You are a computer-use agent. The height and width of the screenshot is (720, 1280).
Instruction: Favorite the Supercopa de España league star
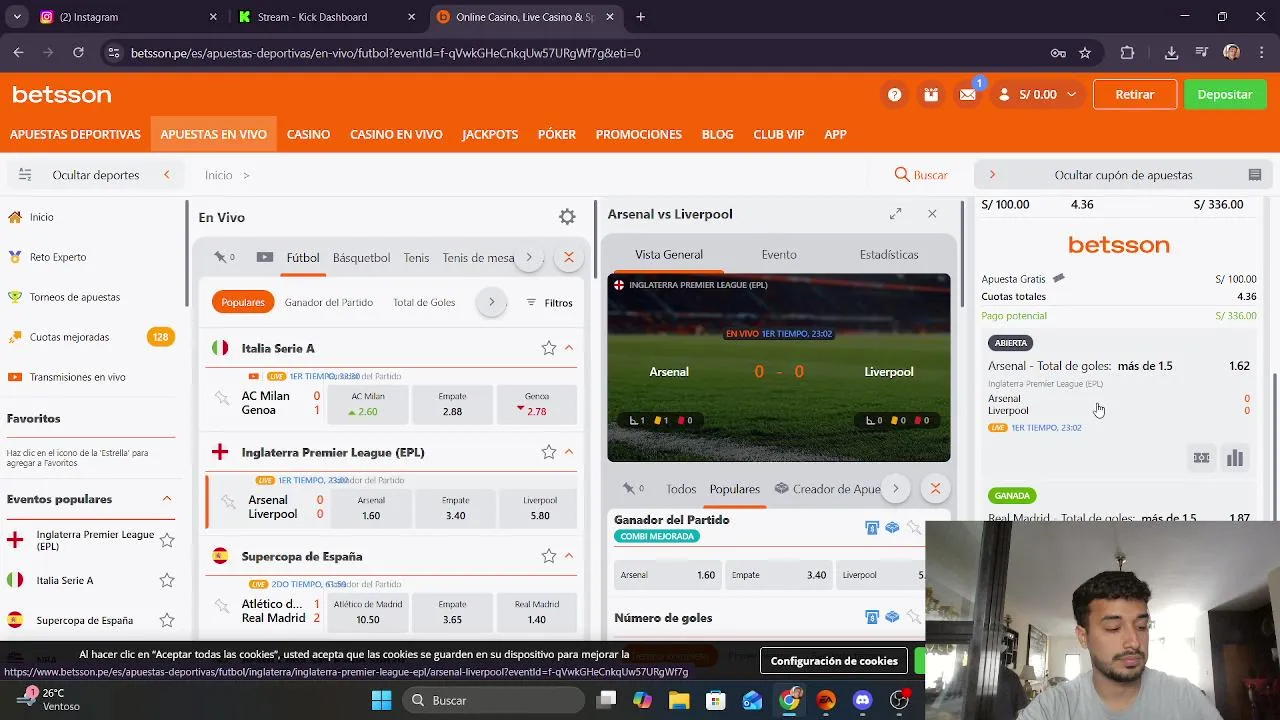point(548,556)
